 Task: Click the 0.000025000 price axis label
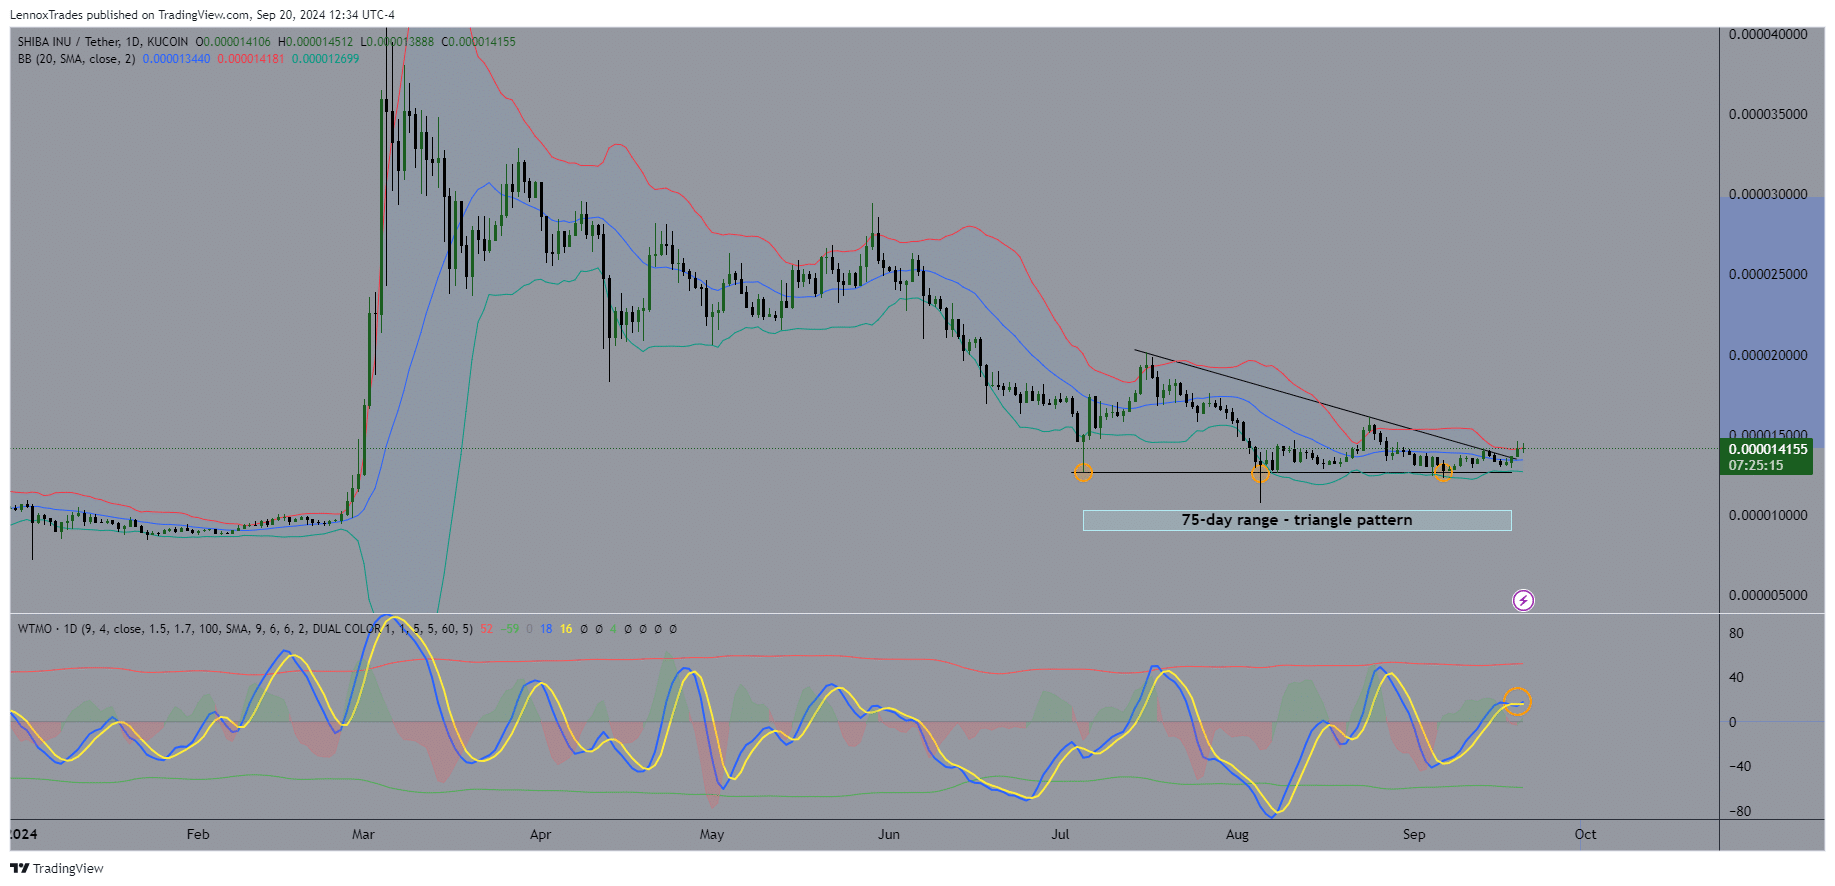1768,274
